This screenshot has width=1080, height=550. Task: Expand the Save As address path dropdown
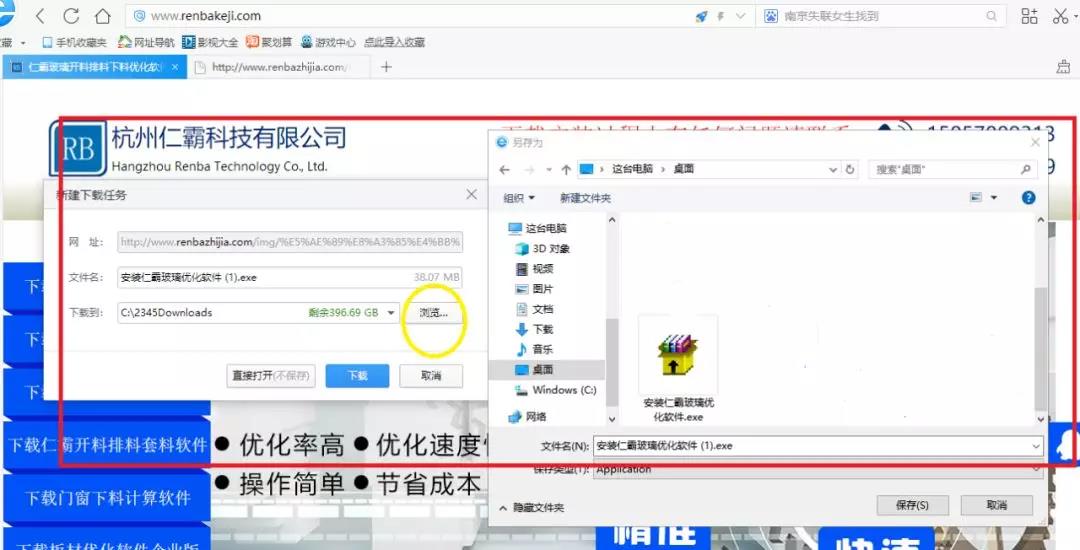tap(833, 169)
